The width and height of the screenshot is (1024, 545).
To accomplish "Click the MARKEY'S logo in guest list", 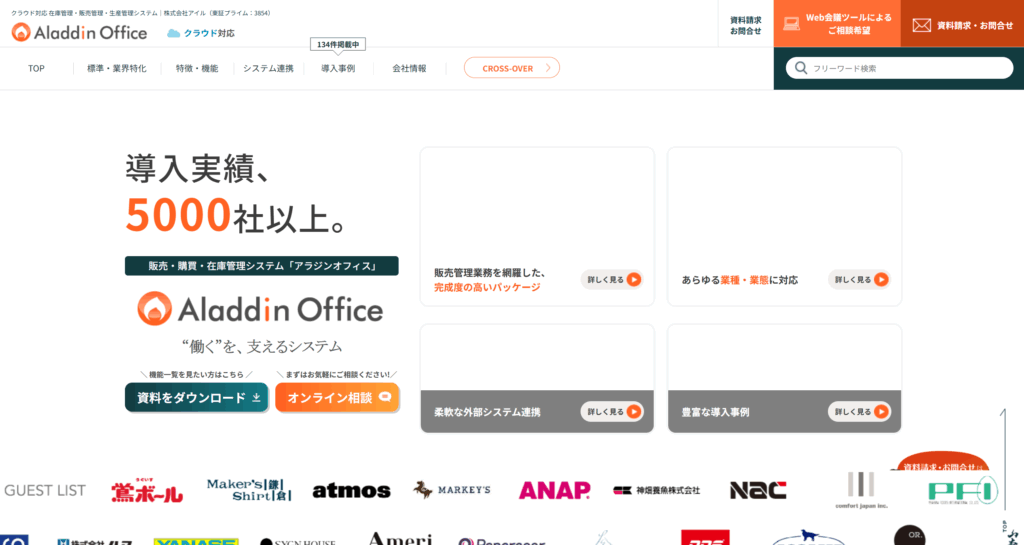I will tap(452, 490).
